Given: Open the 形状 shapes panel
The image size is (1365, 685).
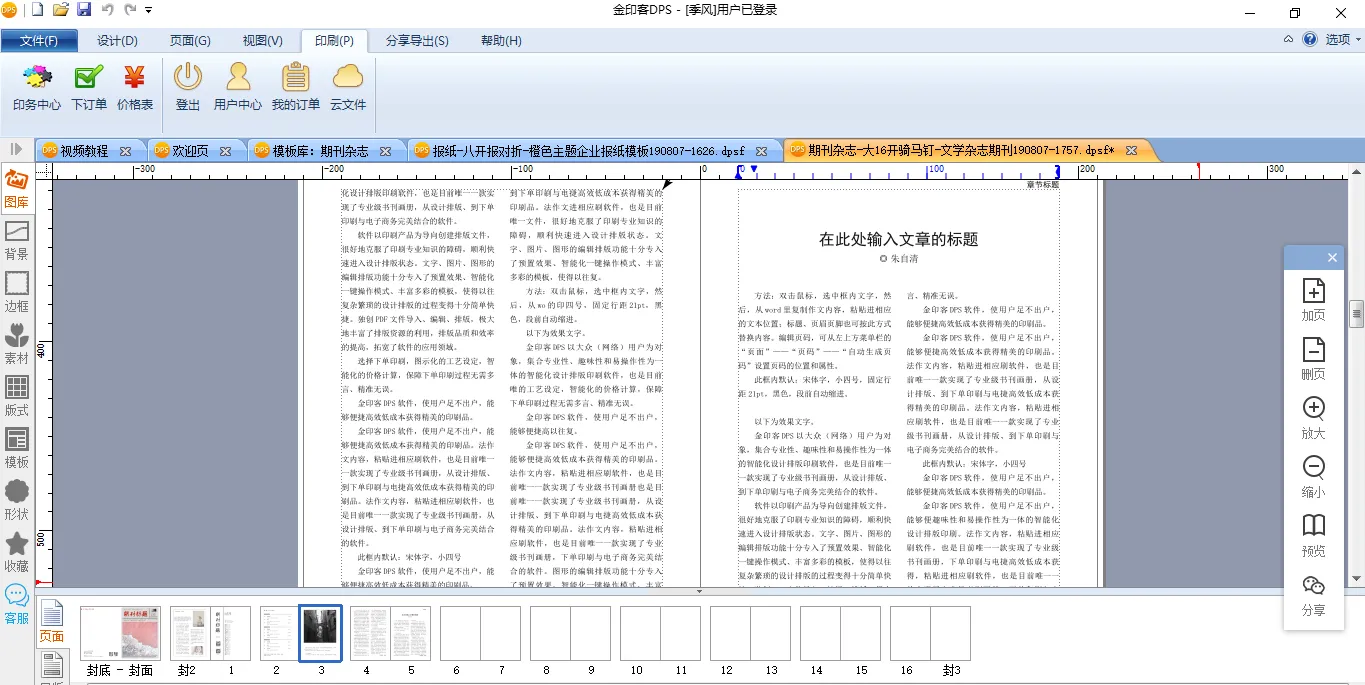Looking at the screenshot, I should point(16,500).
